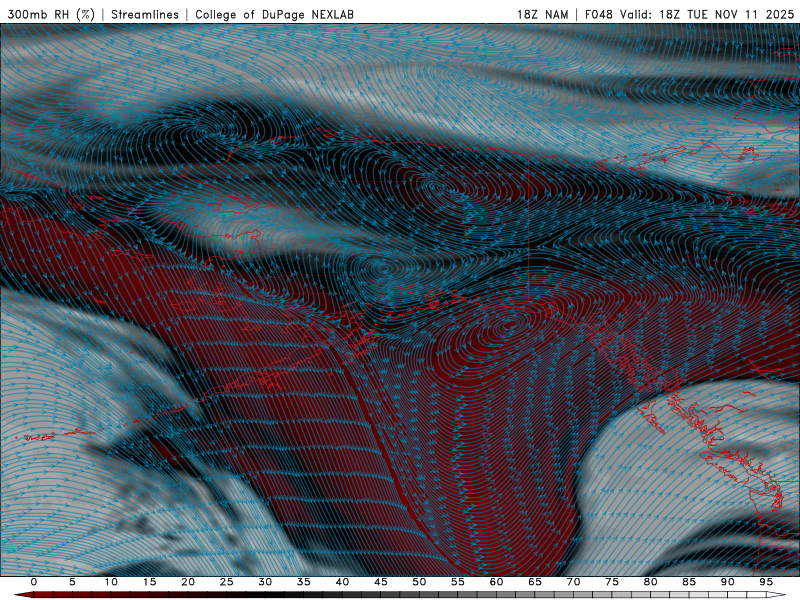
Task: Select the 'Streamlines' label in header
Action: [145, 14]
